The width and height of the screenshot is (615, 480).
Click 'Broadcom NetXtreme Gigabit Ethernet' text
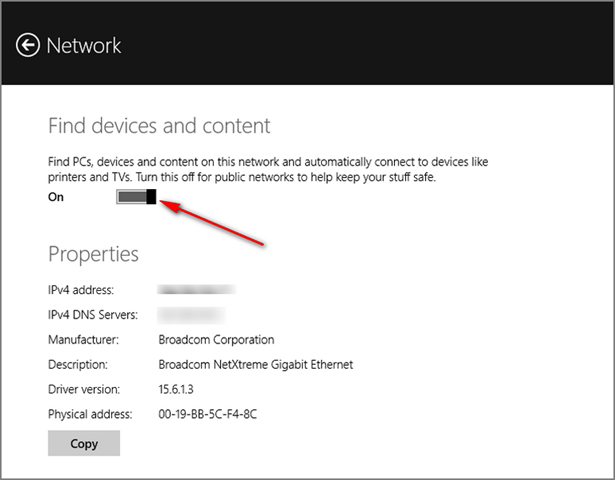point(256,365)
